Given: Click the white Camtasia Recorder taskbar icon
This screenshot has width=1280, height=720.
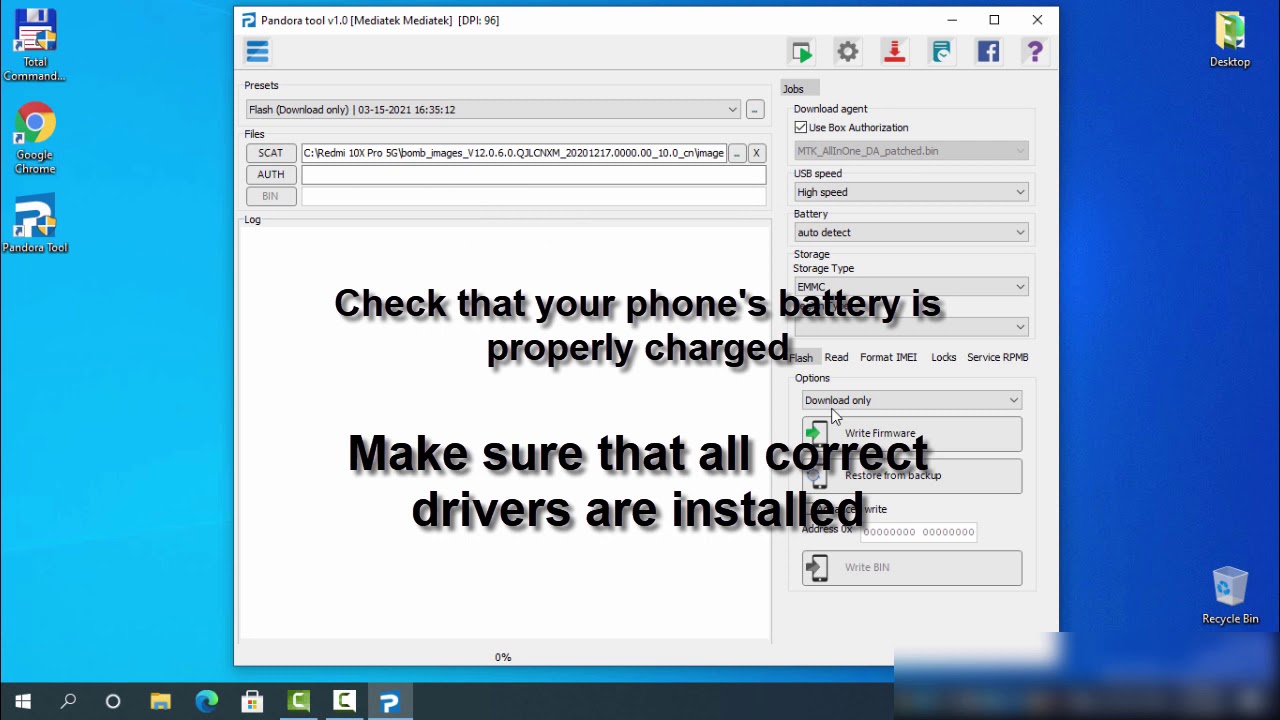Looking at the screenshot, I should pyautogui.click(x=344, y=701).
